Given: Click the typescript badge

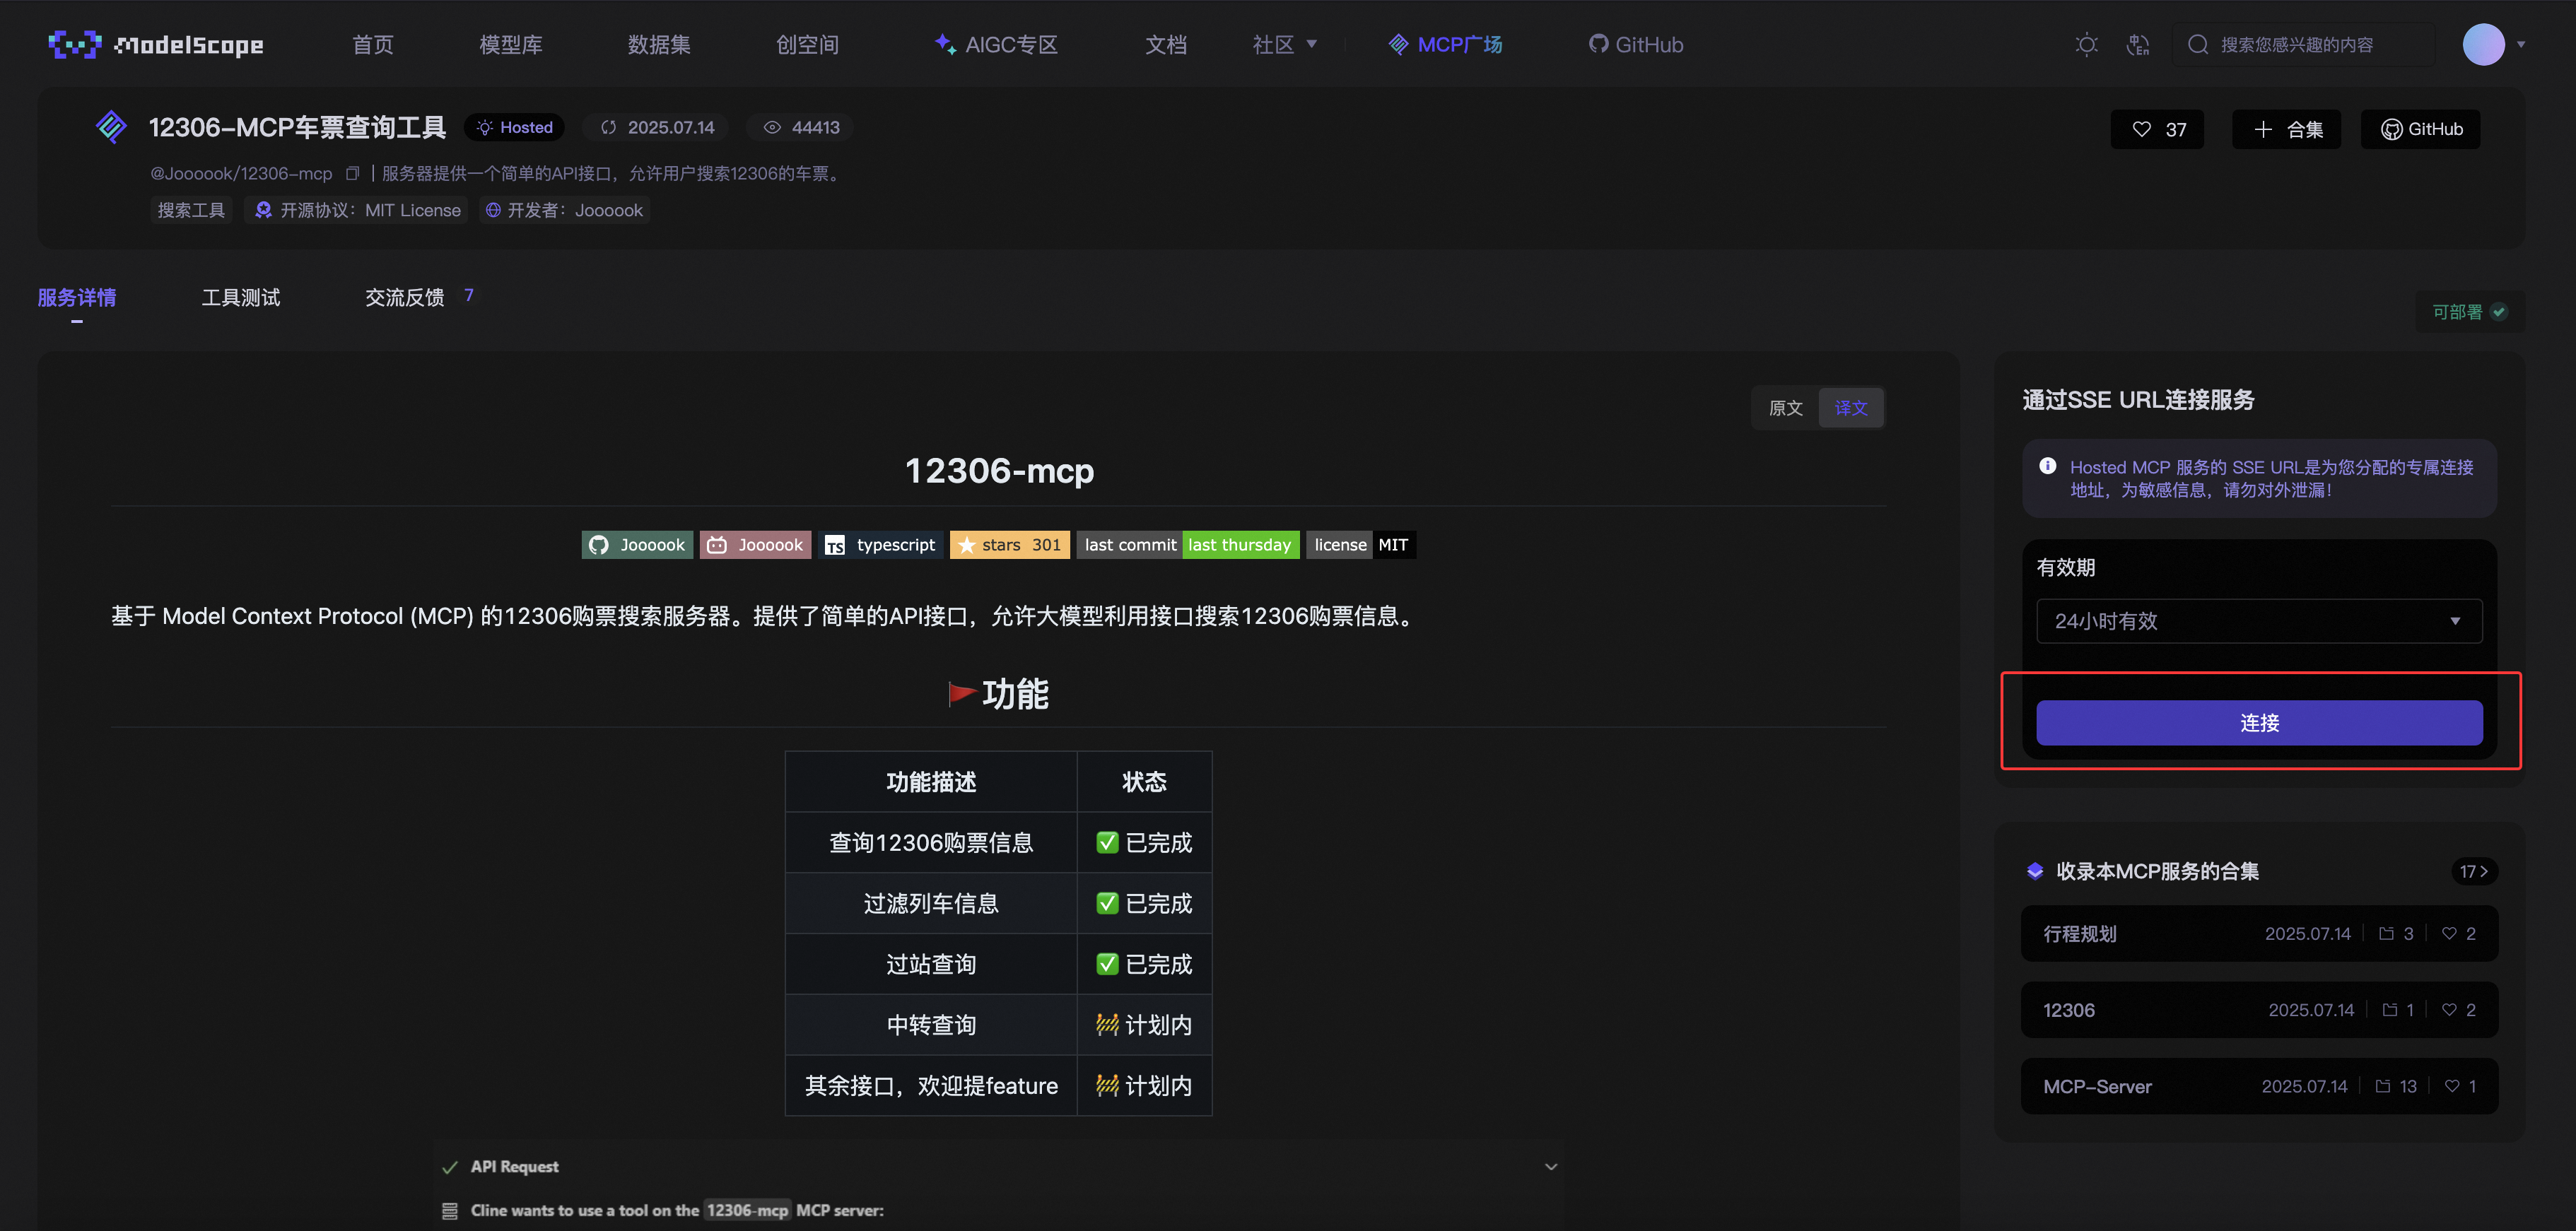Looking at the screenshot, I should tap(880, 545).
